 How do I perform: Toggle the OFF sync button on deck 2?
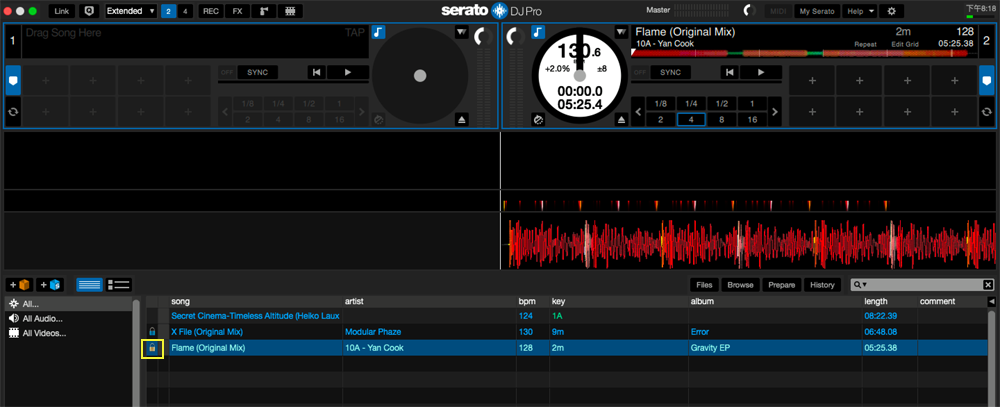[640, 72]
